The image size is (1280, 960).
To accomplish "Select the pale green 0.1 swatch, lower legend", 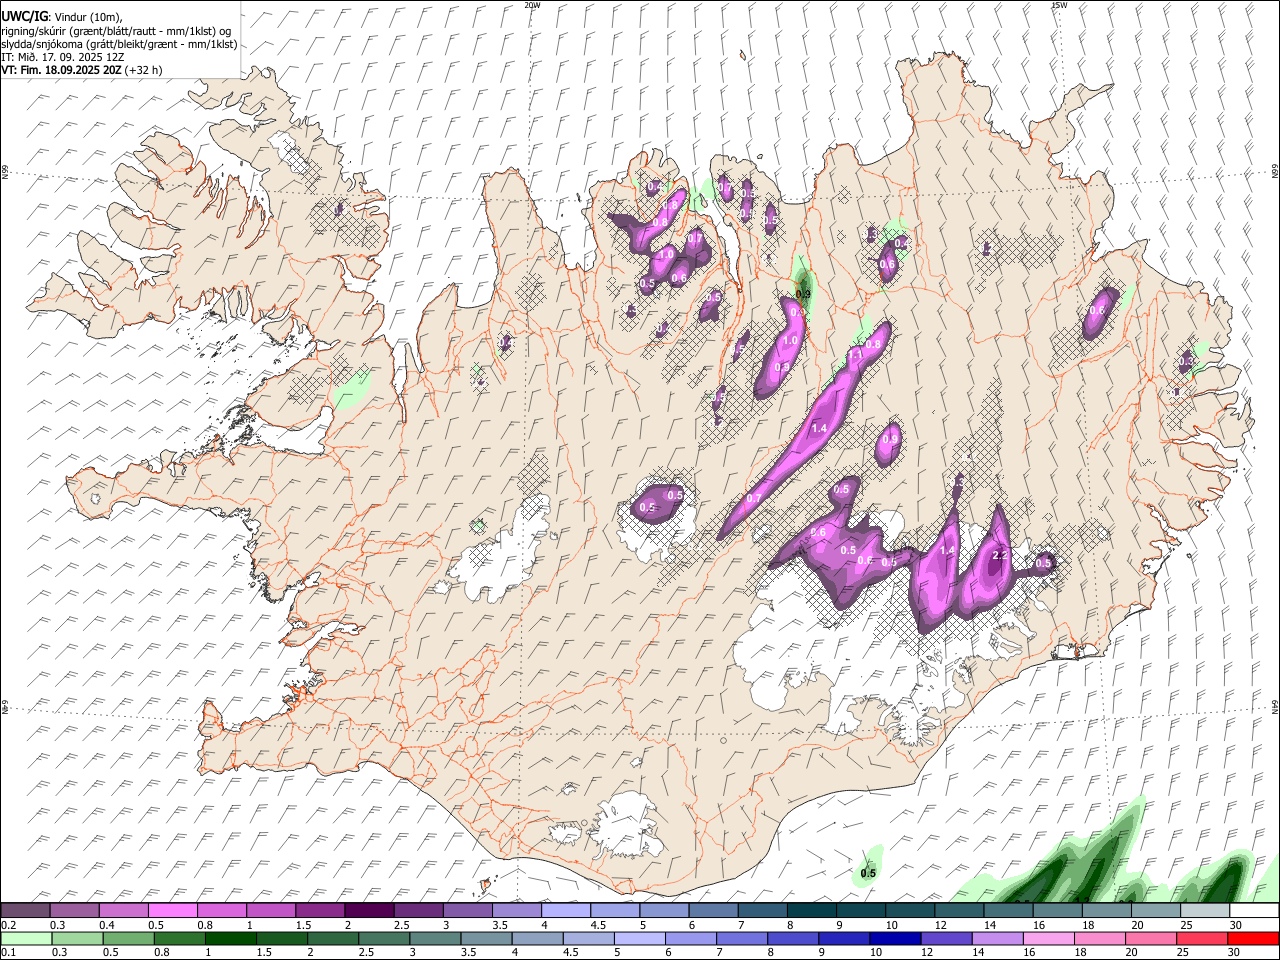I will tap(26, 938).
